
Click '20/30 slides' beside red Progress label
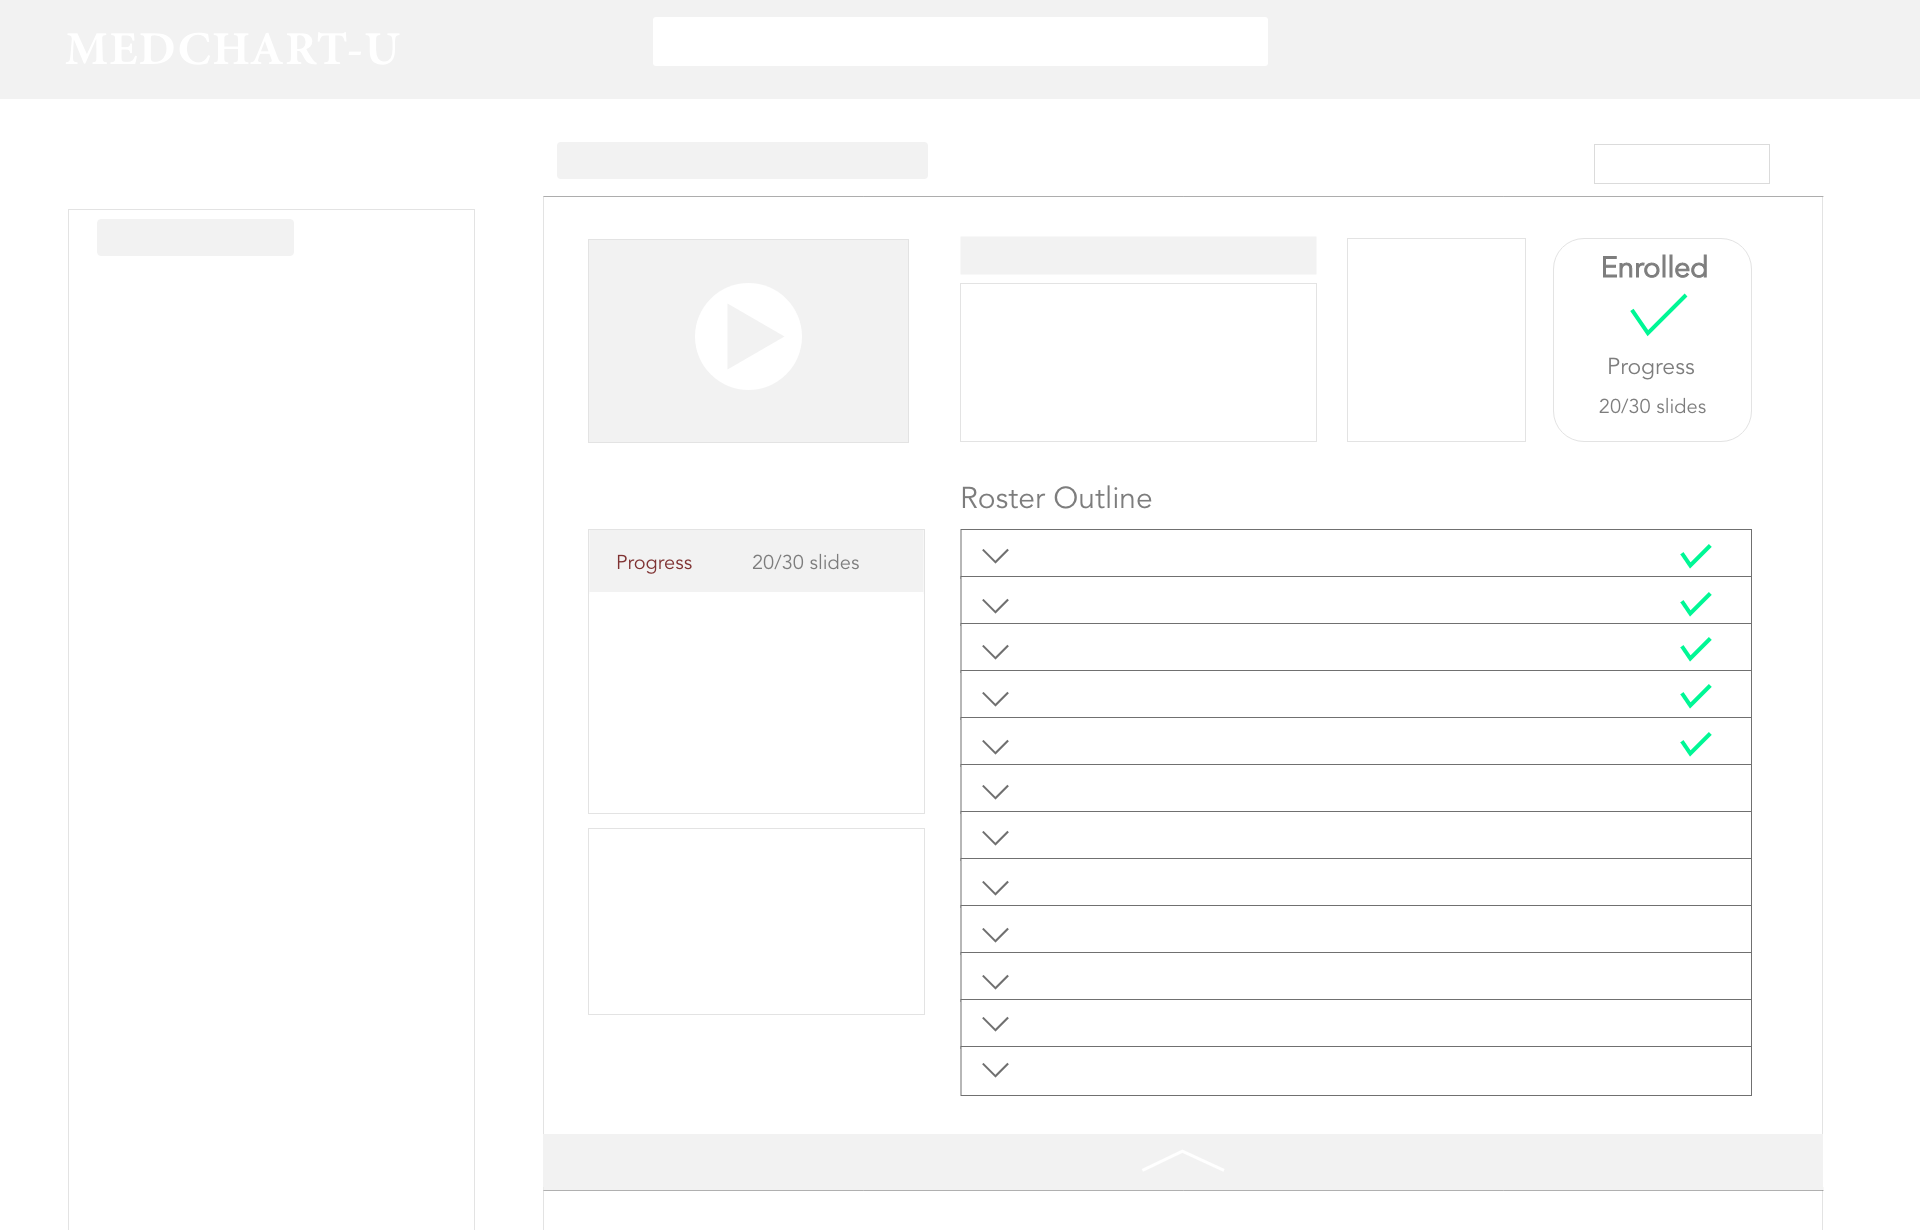click(806, 562)
